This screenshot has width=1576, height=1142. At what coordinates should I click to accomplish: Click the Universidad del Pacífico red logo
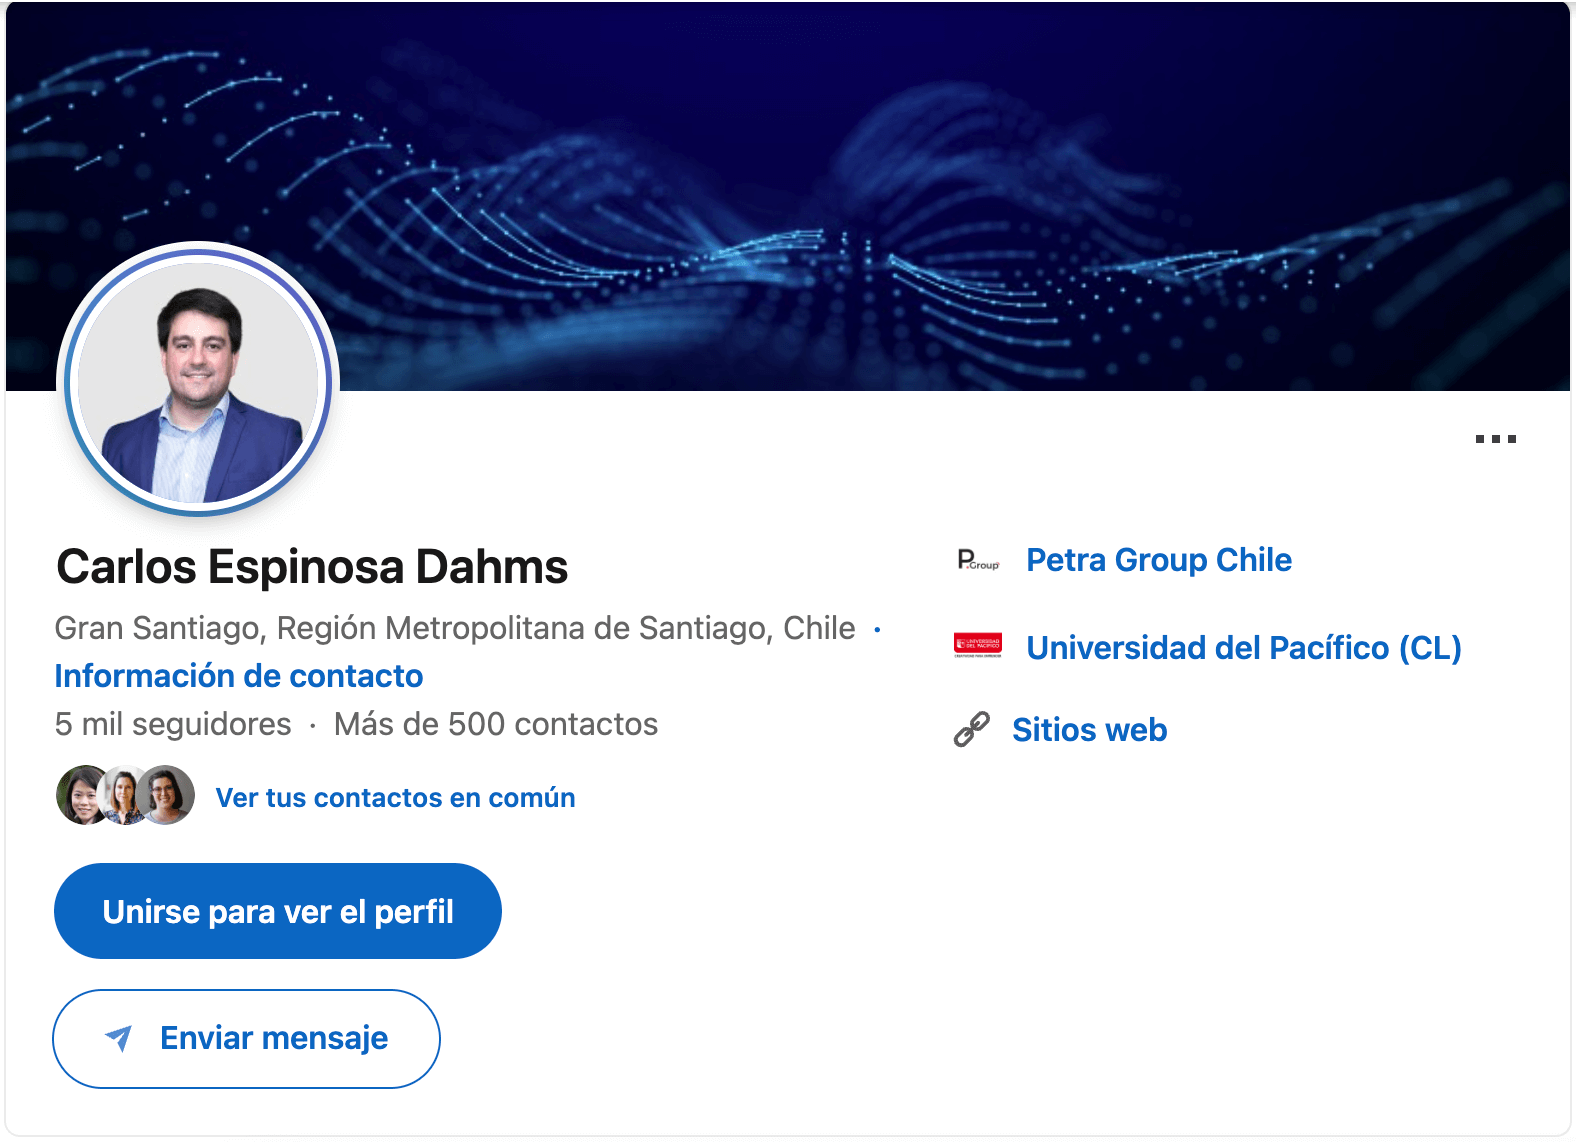[x=978, y=646]
